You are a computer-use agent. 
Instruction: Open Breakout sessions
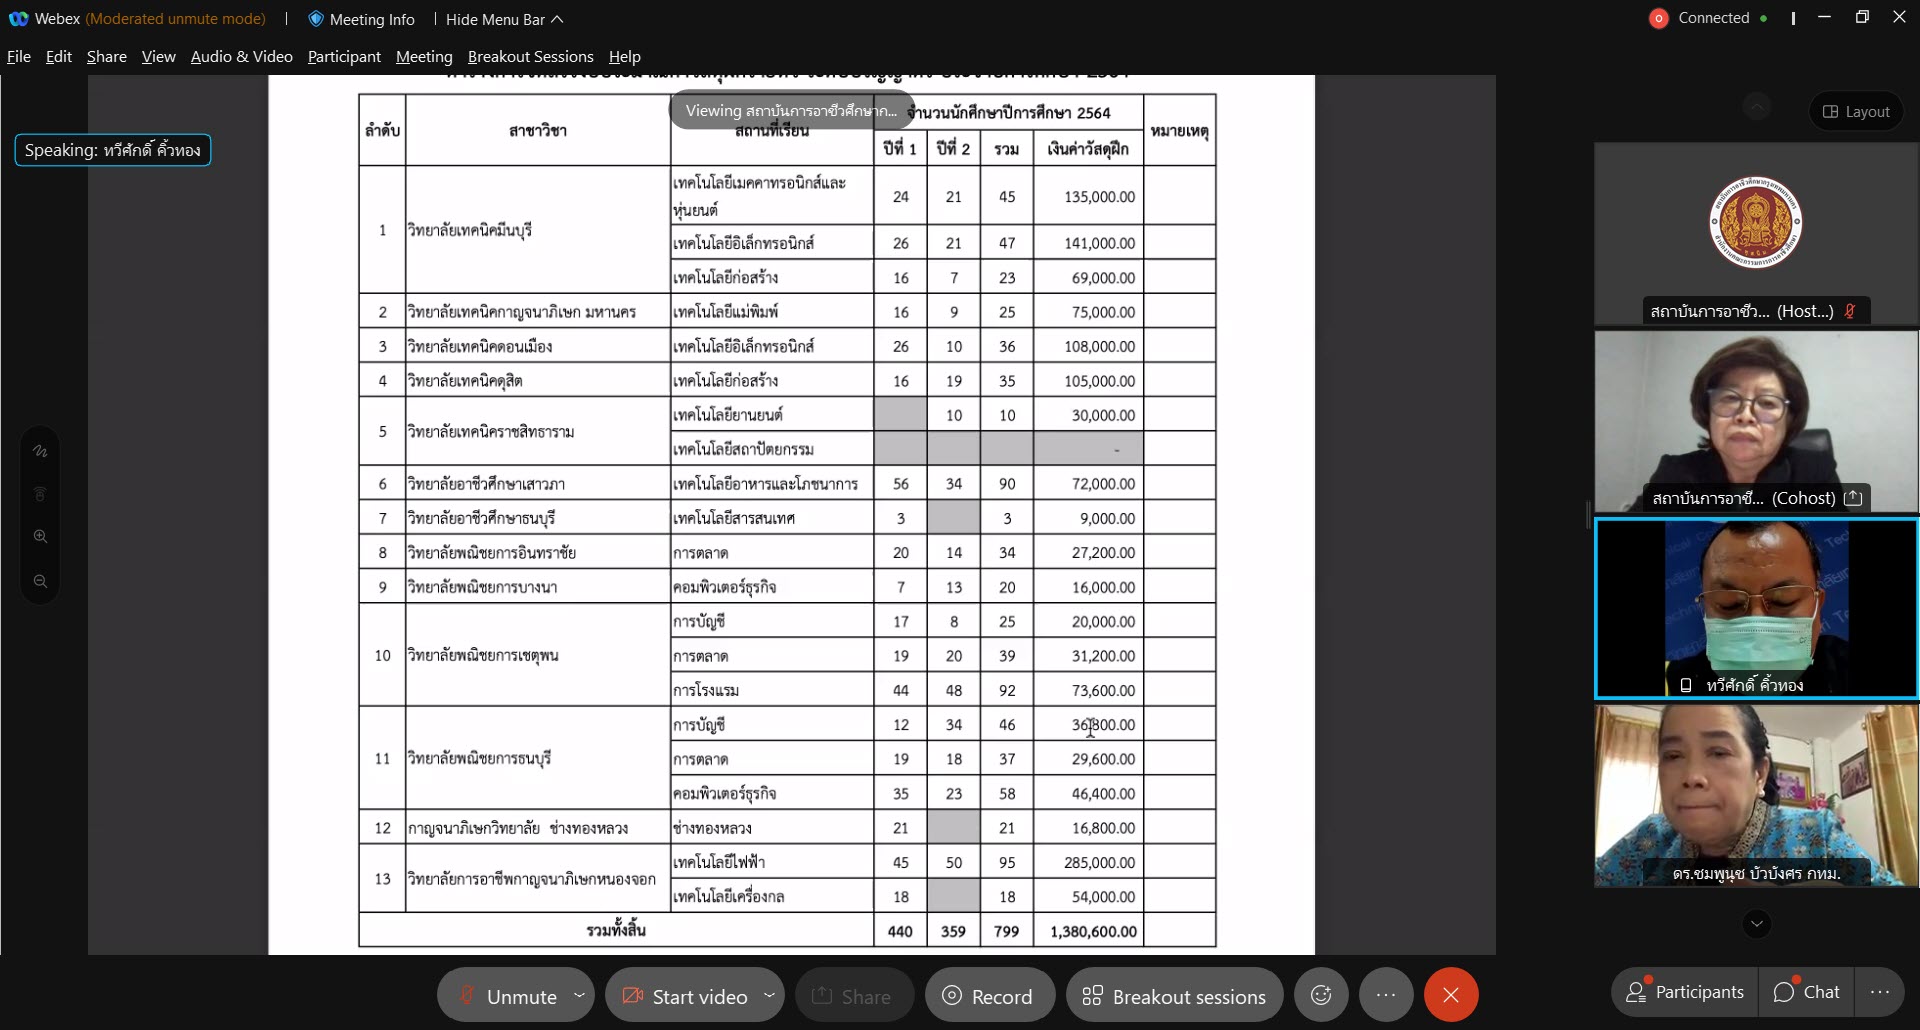pyautogui.click(x=1174, y=996)
